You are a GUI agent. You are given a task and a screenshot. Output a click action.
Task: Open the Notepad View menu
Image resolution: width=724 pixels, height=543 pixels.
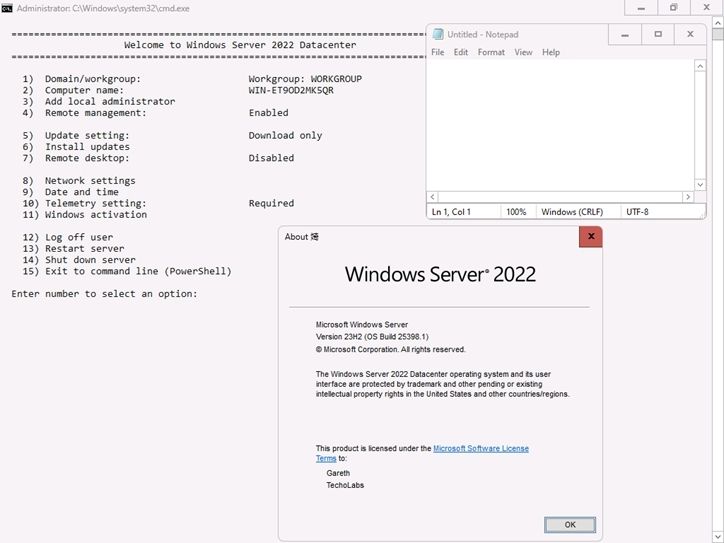(x=523, y=52)
